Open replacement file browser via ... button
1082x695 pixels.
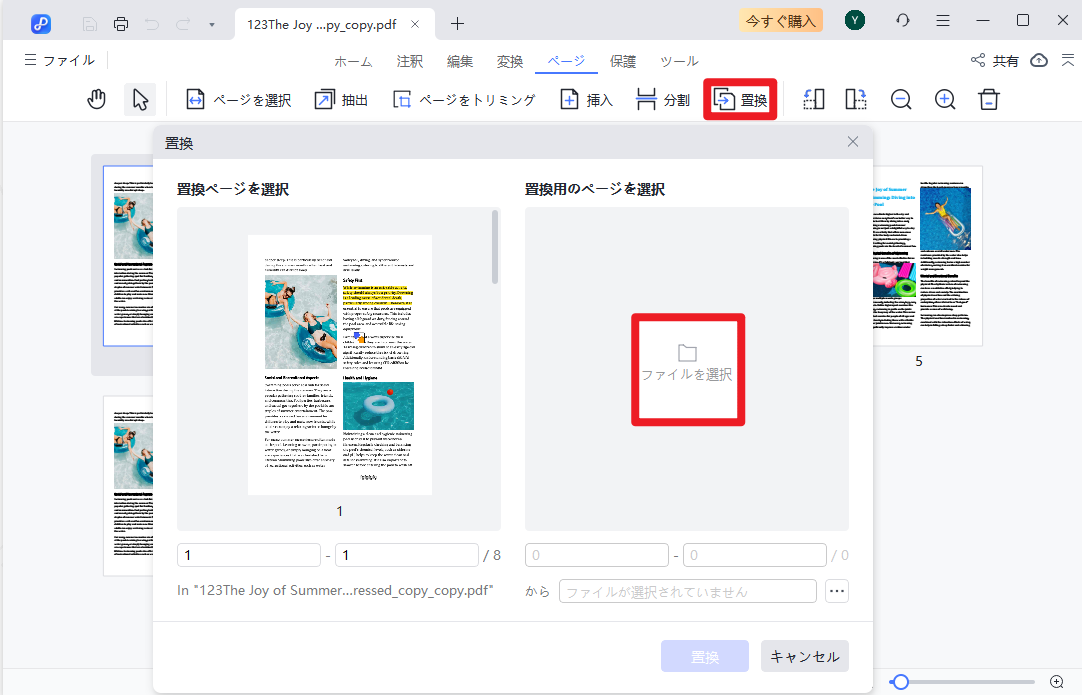pos(837,590)
